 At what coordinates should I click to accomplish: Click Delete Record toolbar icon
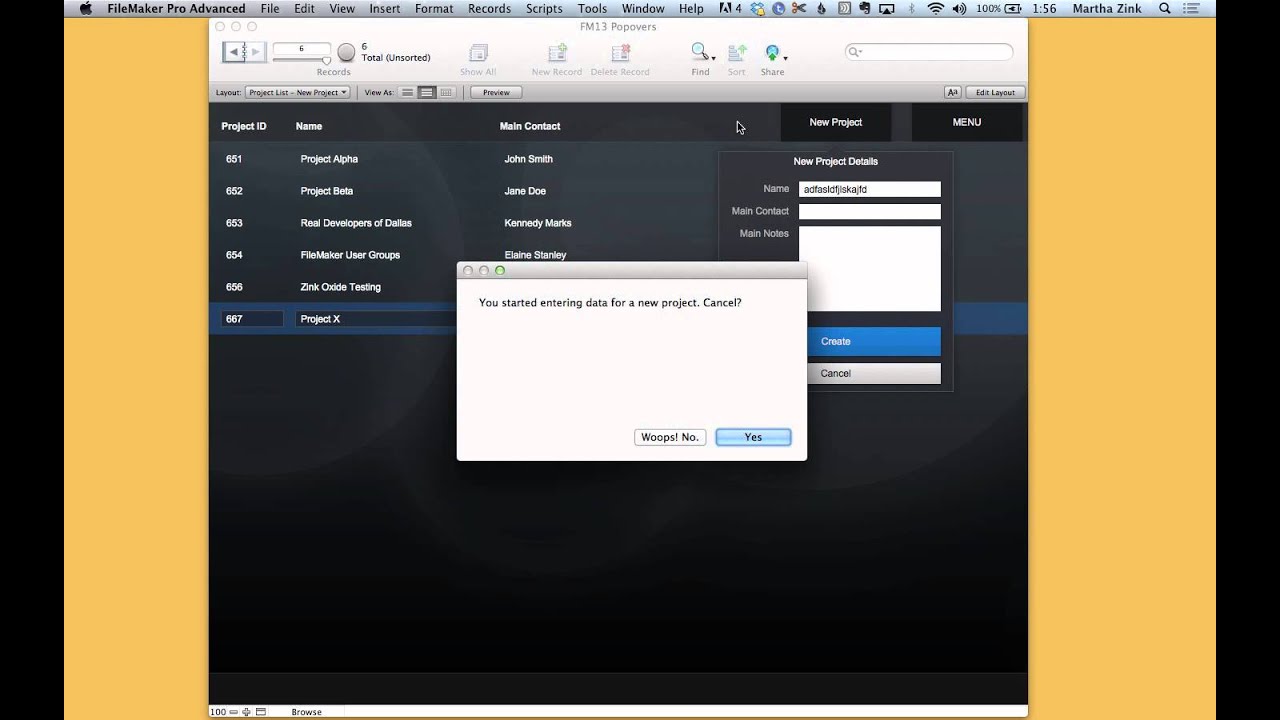coord(620,53)
